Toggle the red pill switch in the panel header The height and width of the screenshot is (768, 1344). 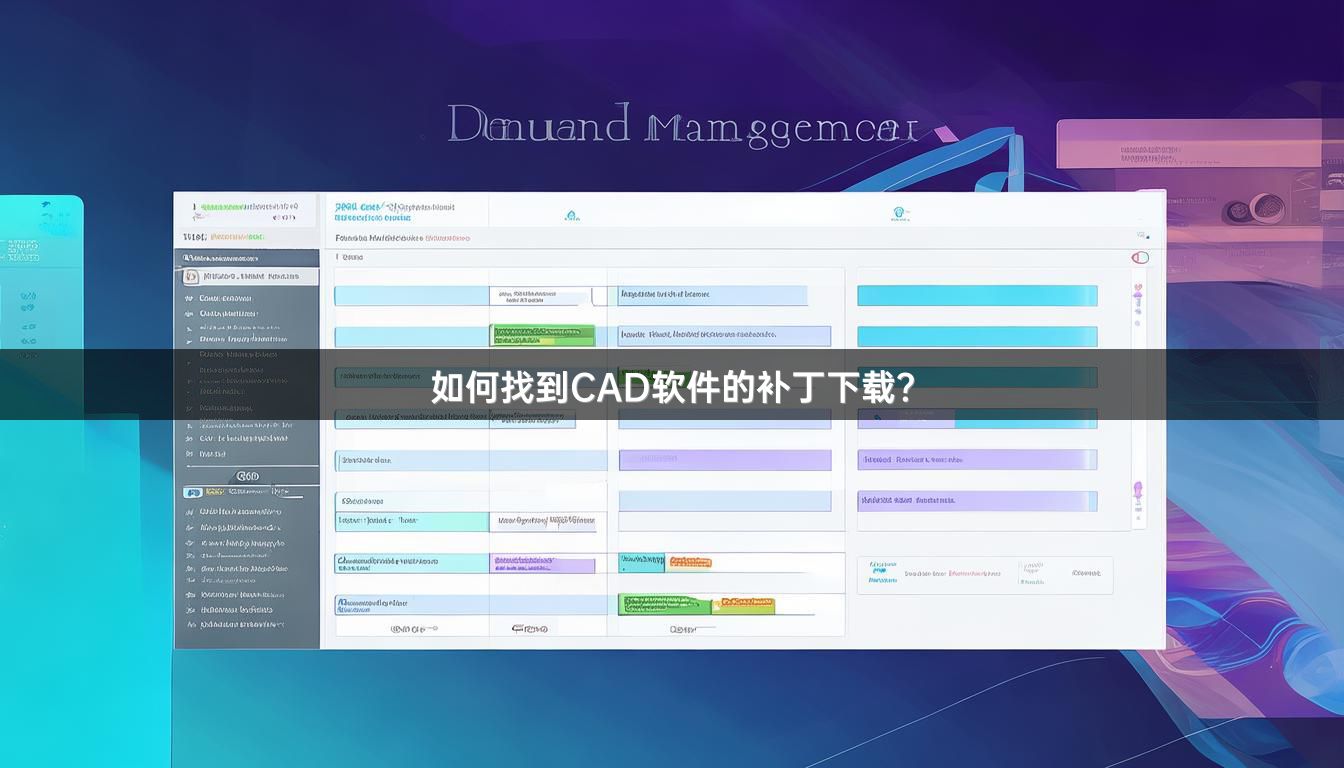point(1140,257)
